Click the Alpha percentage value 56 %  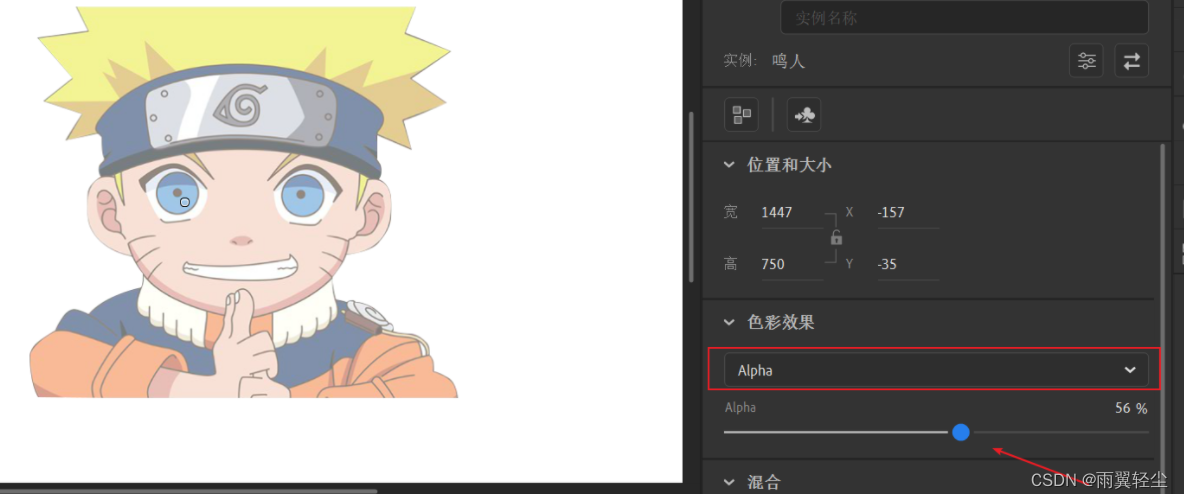tap(1130, 408)
